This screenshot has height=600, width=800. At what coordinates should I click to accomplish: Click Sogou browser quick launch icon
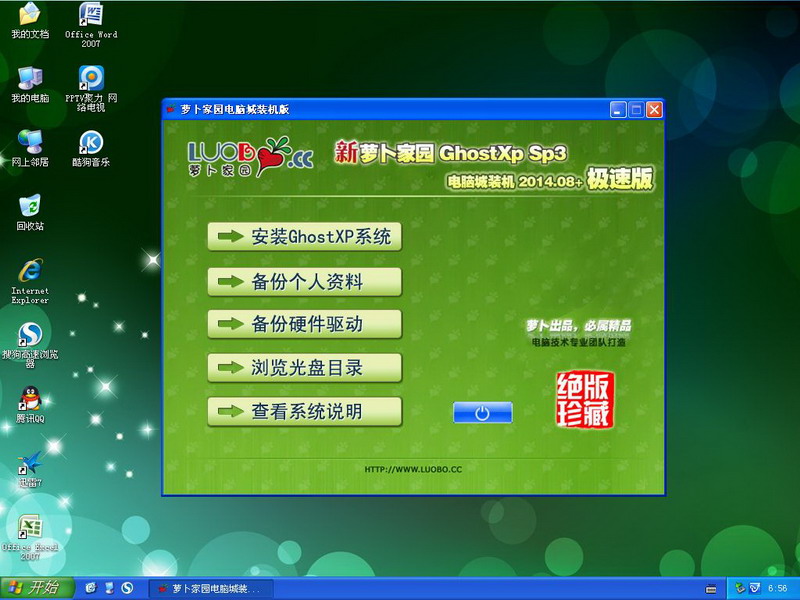[x=127, y=588]
